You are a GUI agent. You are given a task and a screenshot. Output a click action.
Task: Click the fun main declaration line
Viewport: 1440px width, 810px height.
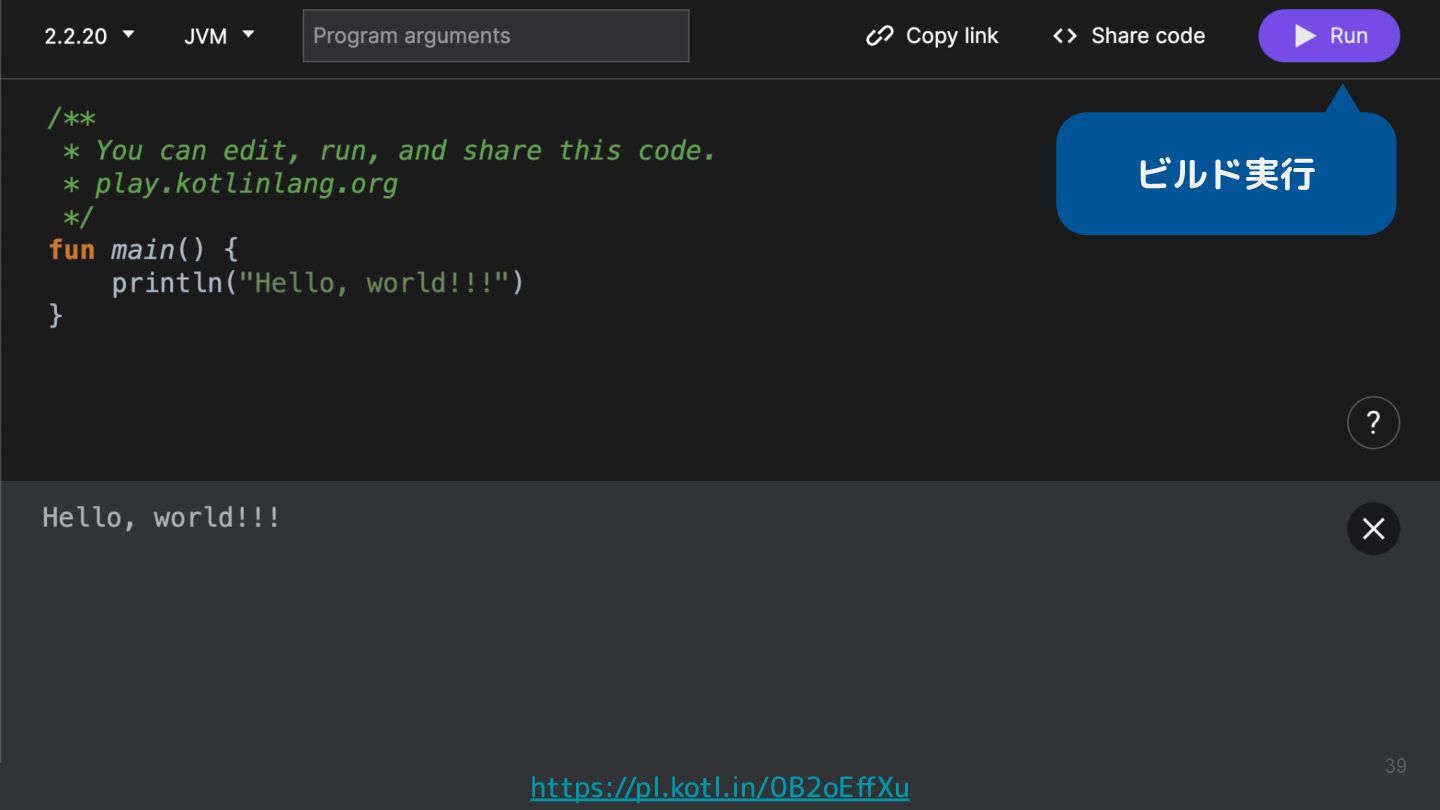[143, 249]
